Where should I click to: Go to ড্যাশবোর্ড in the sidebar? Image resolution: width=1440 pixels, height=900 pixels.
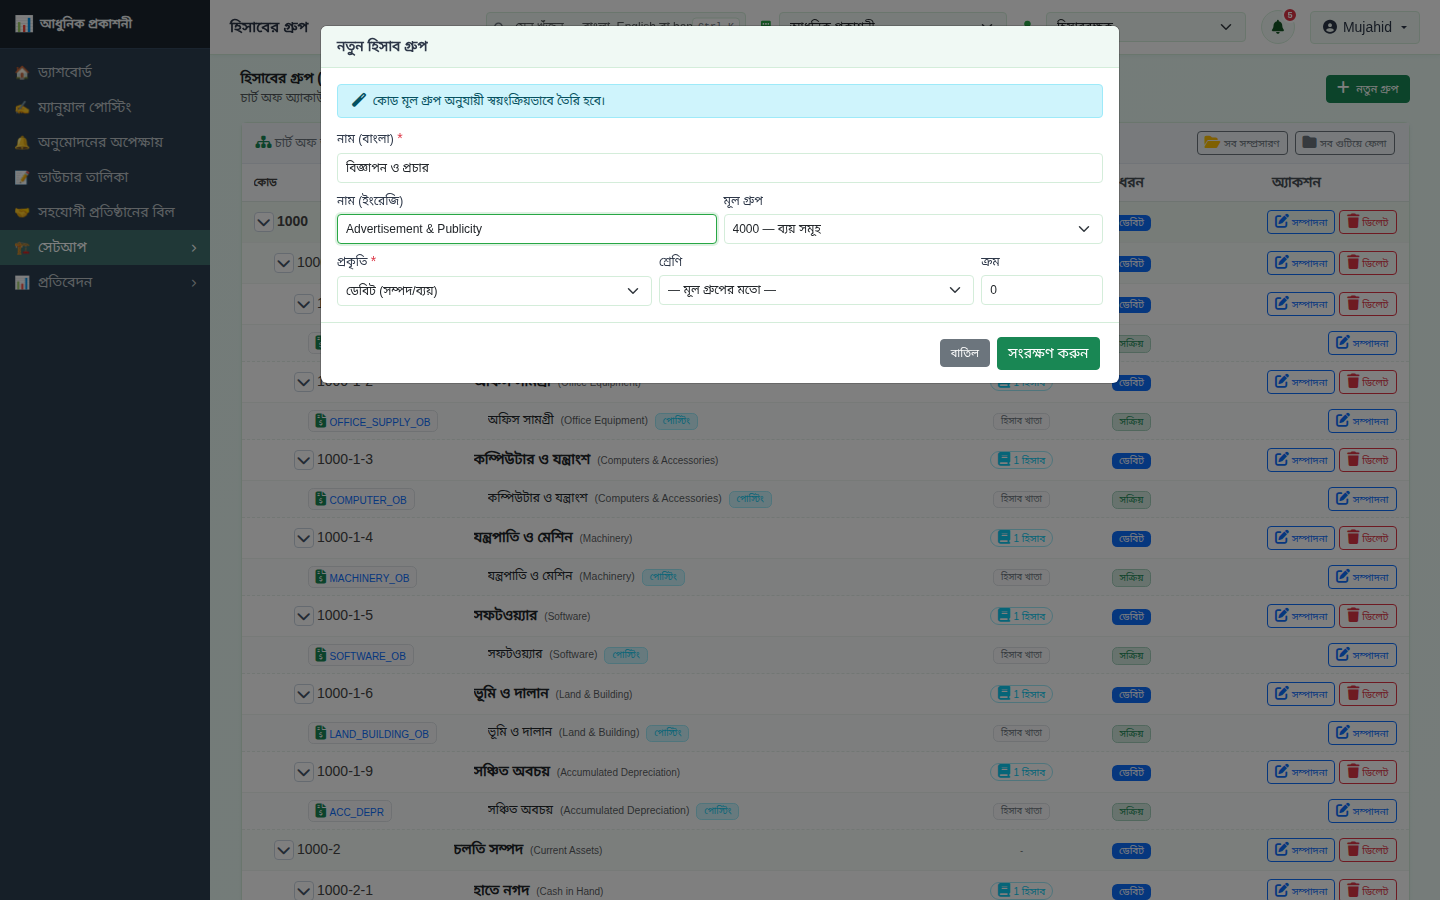pyautogui.click(x=105, y=72)
